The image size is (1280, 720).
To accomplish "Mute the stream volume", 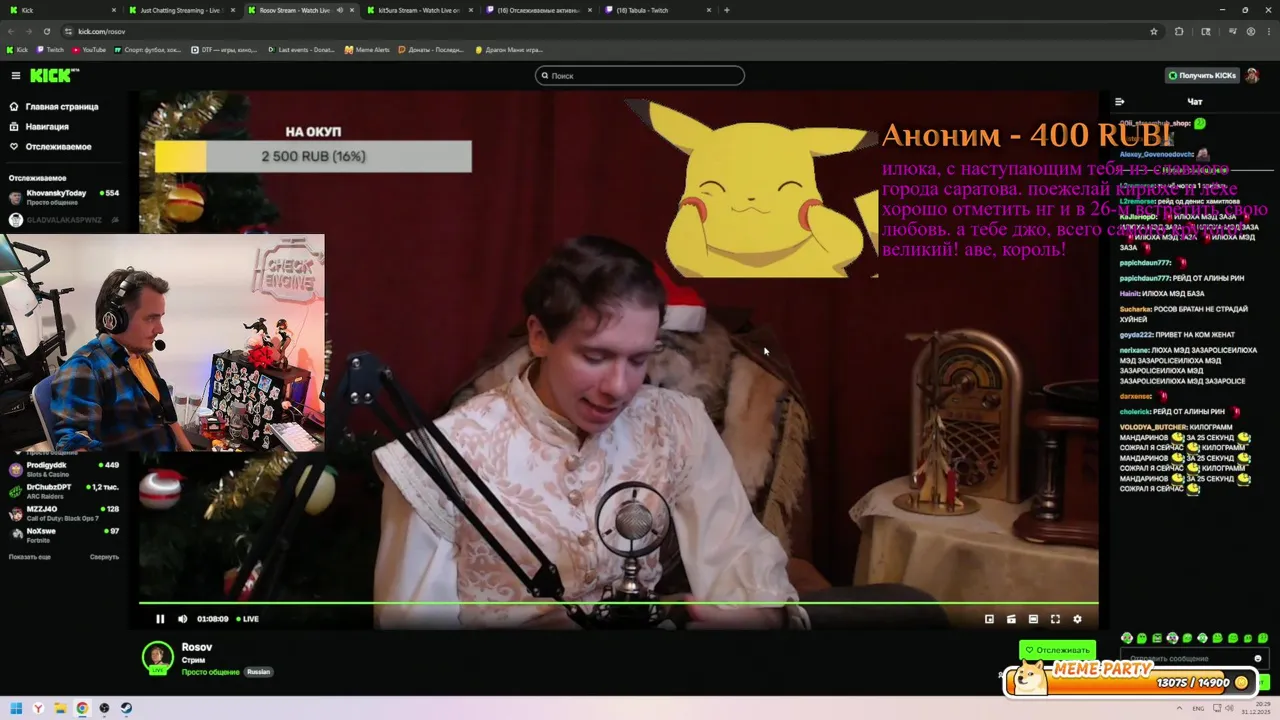I will pyautogui.click(x=182, y=619).
